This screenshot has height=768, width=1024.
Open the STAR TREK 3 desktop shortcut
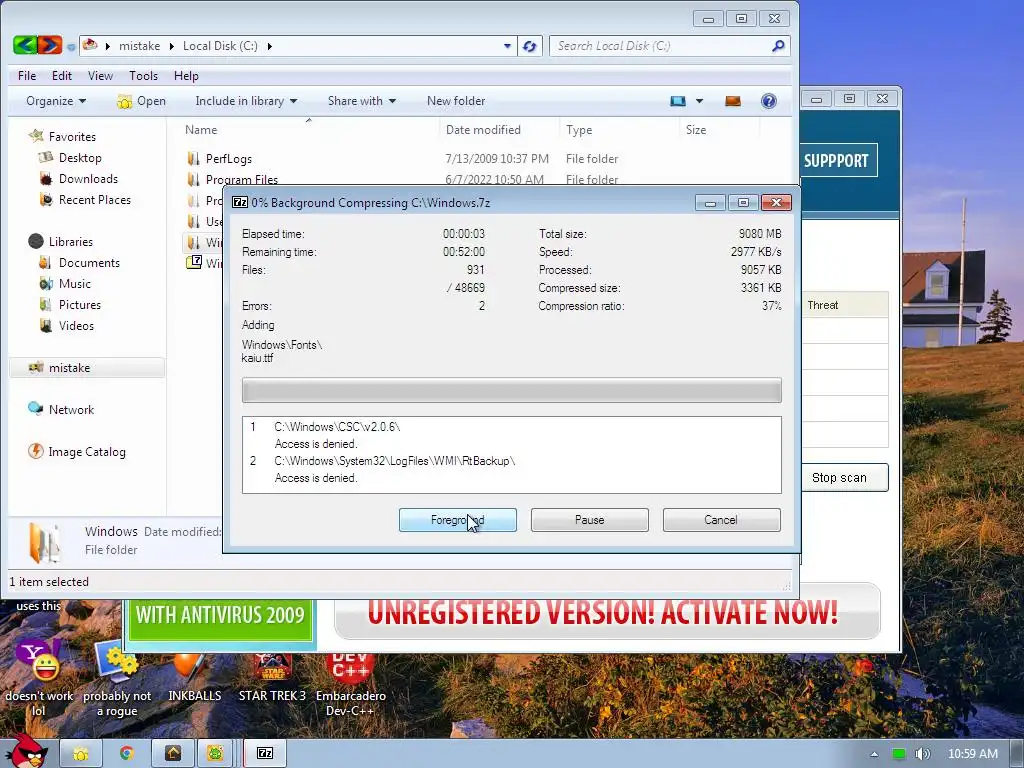pos(272,679)
